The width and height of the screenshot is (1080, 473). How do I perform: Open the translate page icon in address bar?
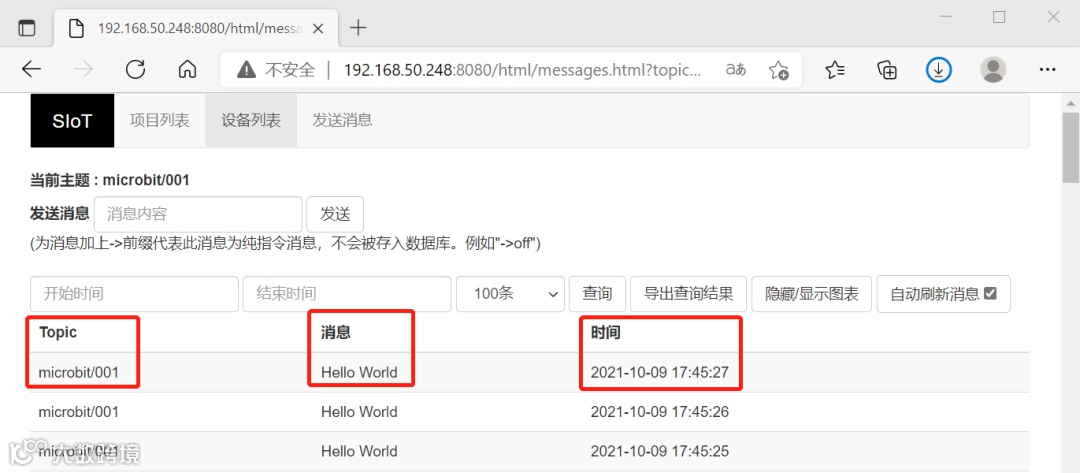pyautogui.click(x=736, y=70)
